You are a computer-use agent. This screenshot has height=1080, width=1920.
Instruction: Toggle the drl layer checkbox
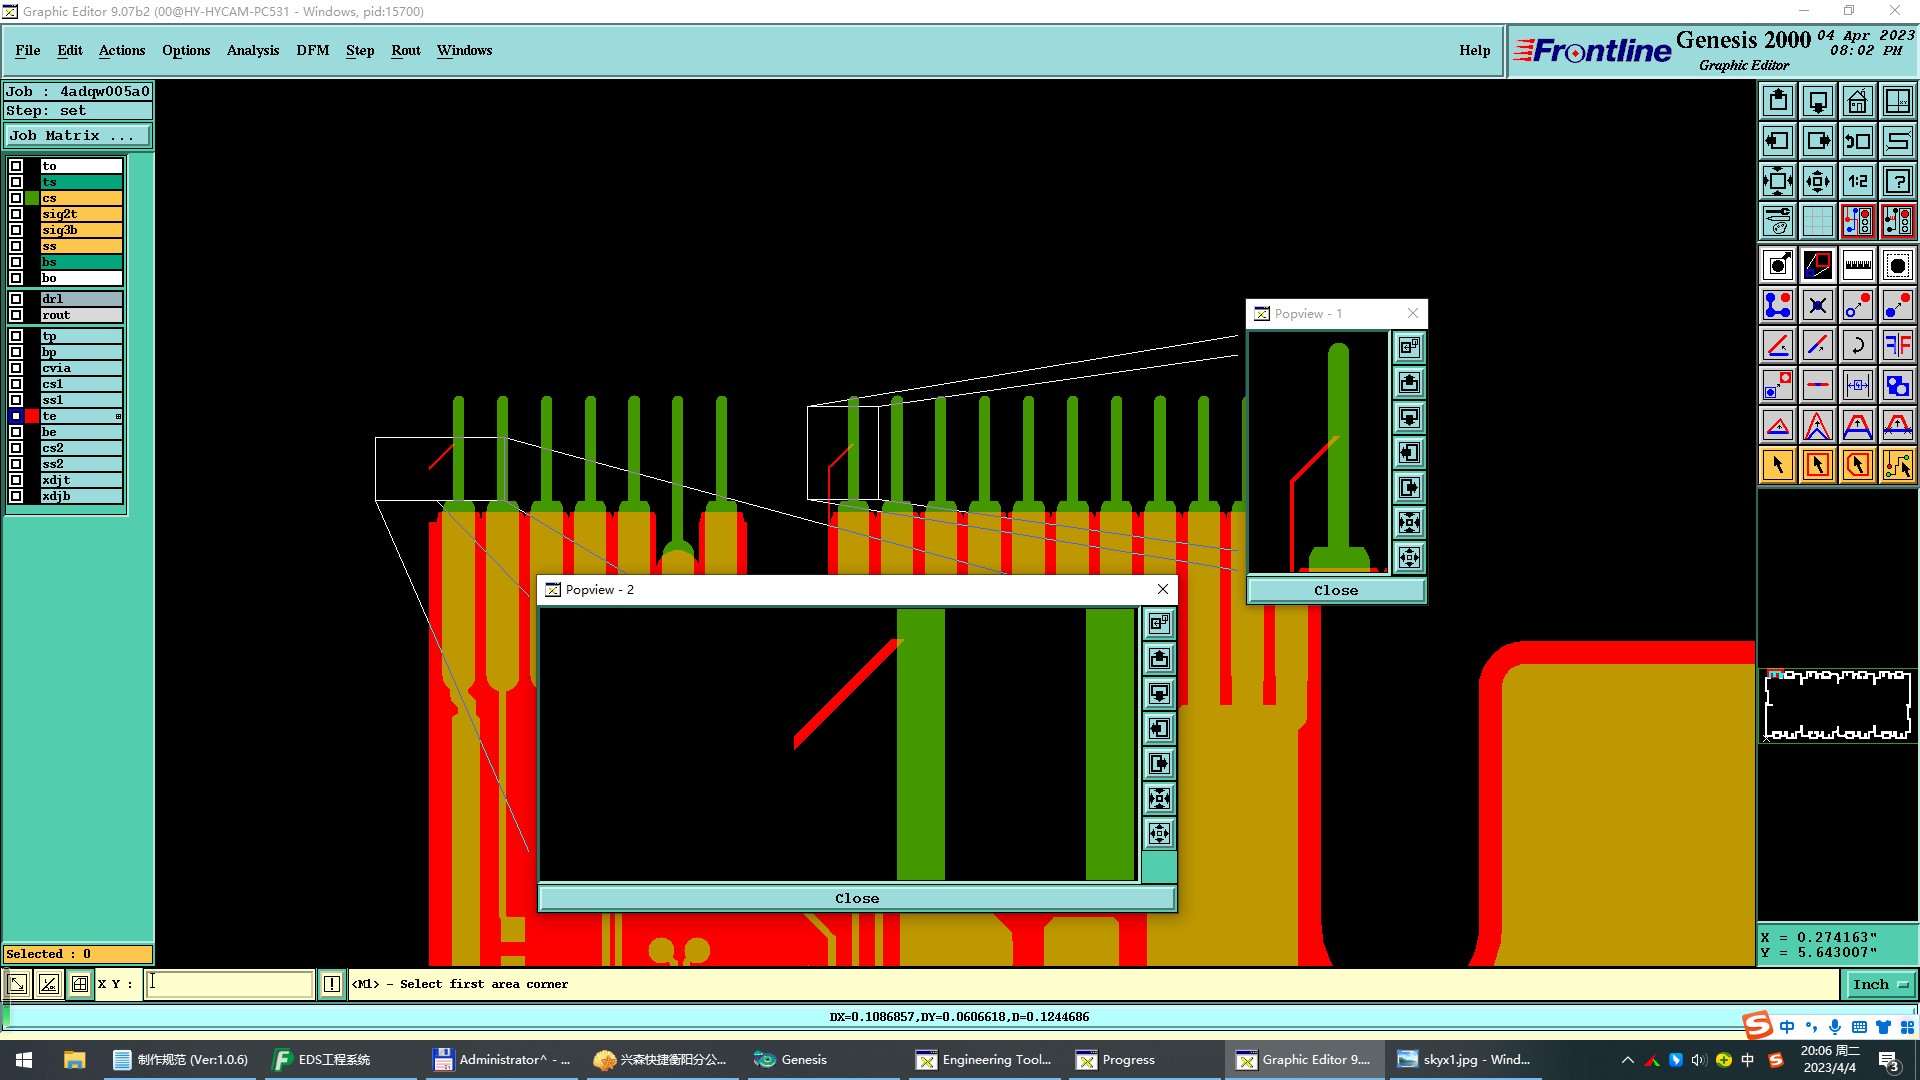pos(16,299)
